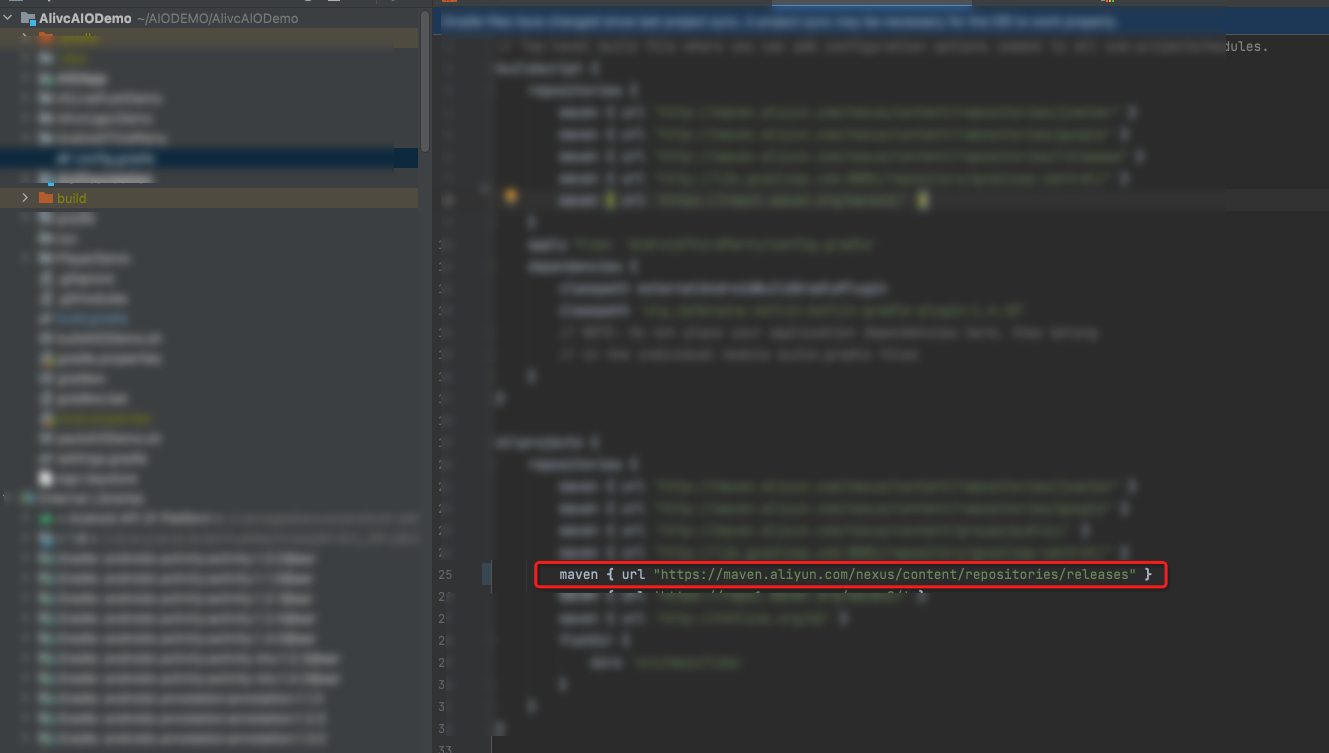Screen dimensions: 1329x753
Task: Select the build folder row
Action: pos(209,198)
